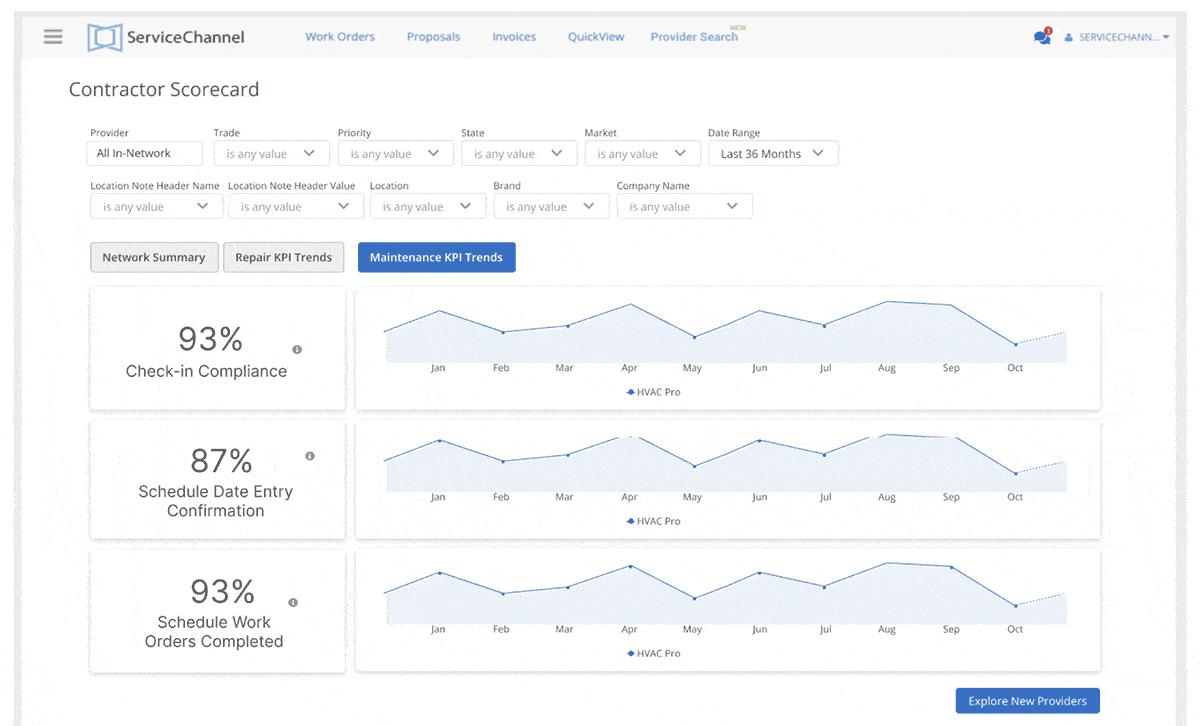Screen dimensions: 1200x726
Task: Select the Repair KPI Trends tab
Action: (x=283, y=257)
